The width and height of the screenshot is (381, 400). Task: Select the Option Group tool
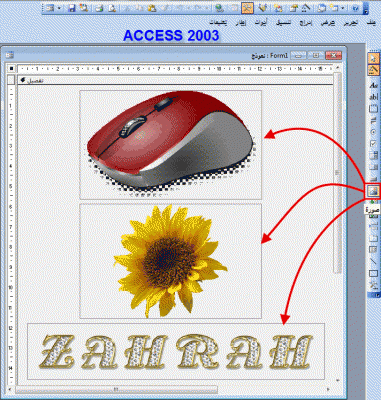point(373,109)
